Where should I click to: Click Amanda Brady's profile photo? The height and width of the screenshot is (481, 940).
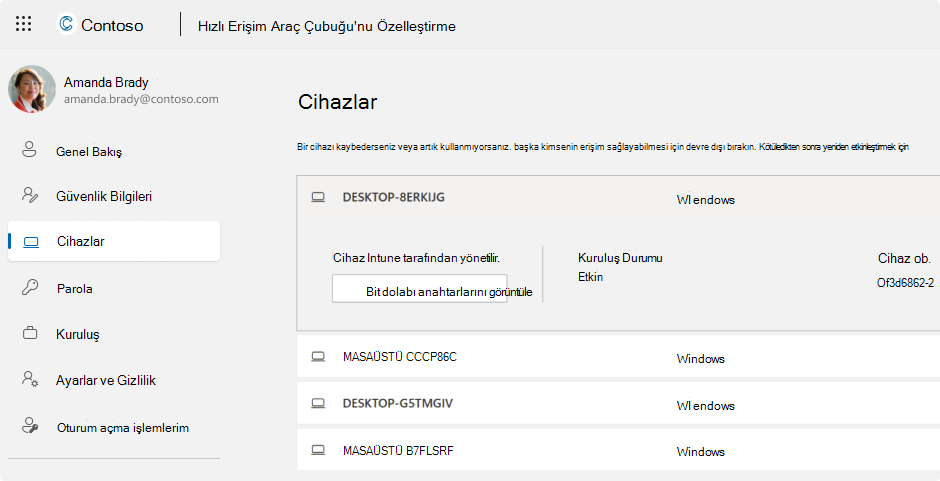coord(32,89)
